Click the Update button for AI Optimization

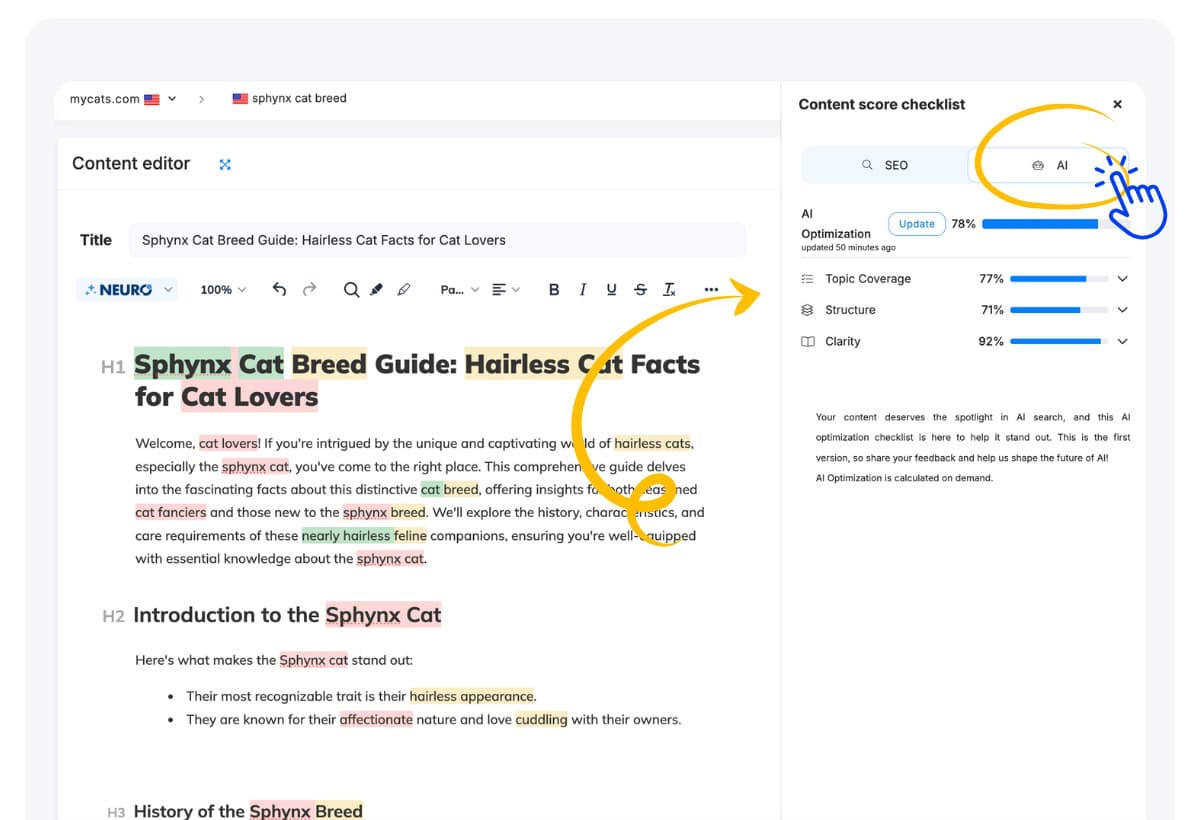[x=916, y=224]
